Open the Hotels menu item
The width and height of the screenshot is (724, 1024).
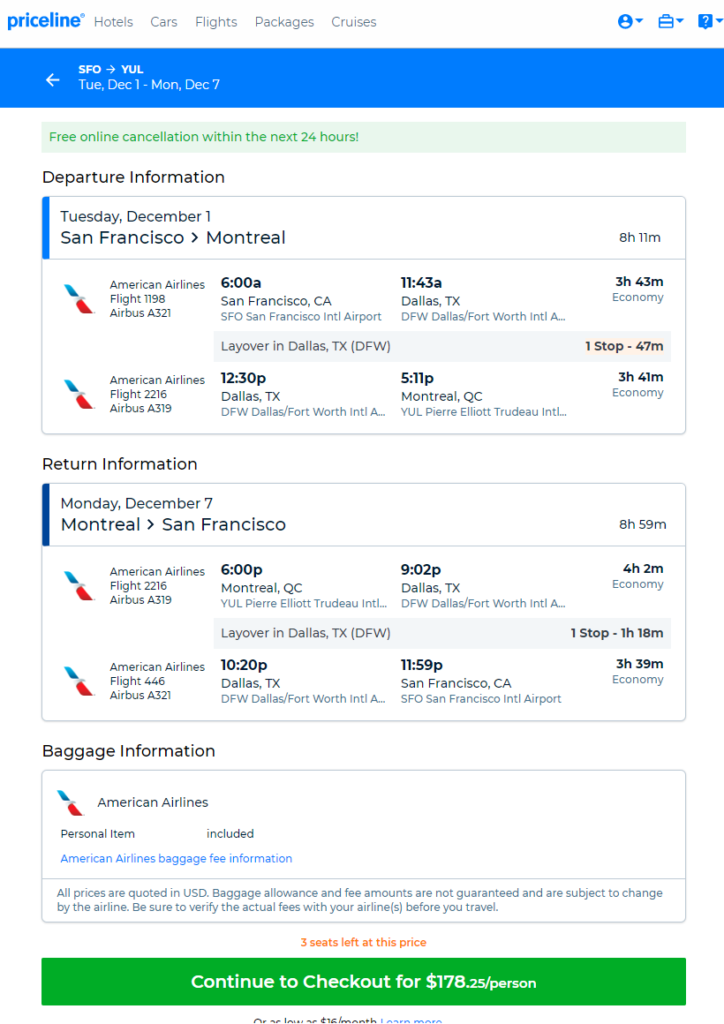point(114,22)
